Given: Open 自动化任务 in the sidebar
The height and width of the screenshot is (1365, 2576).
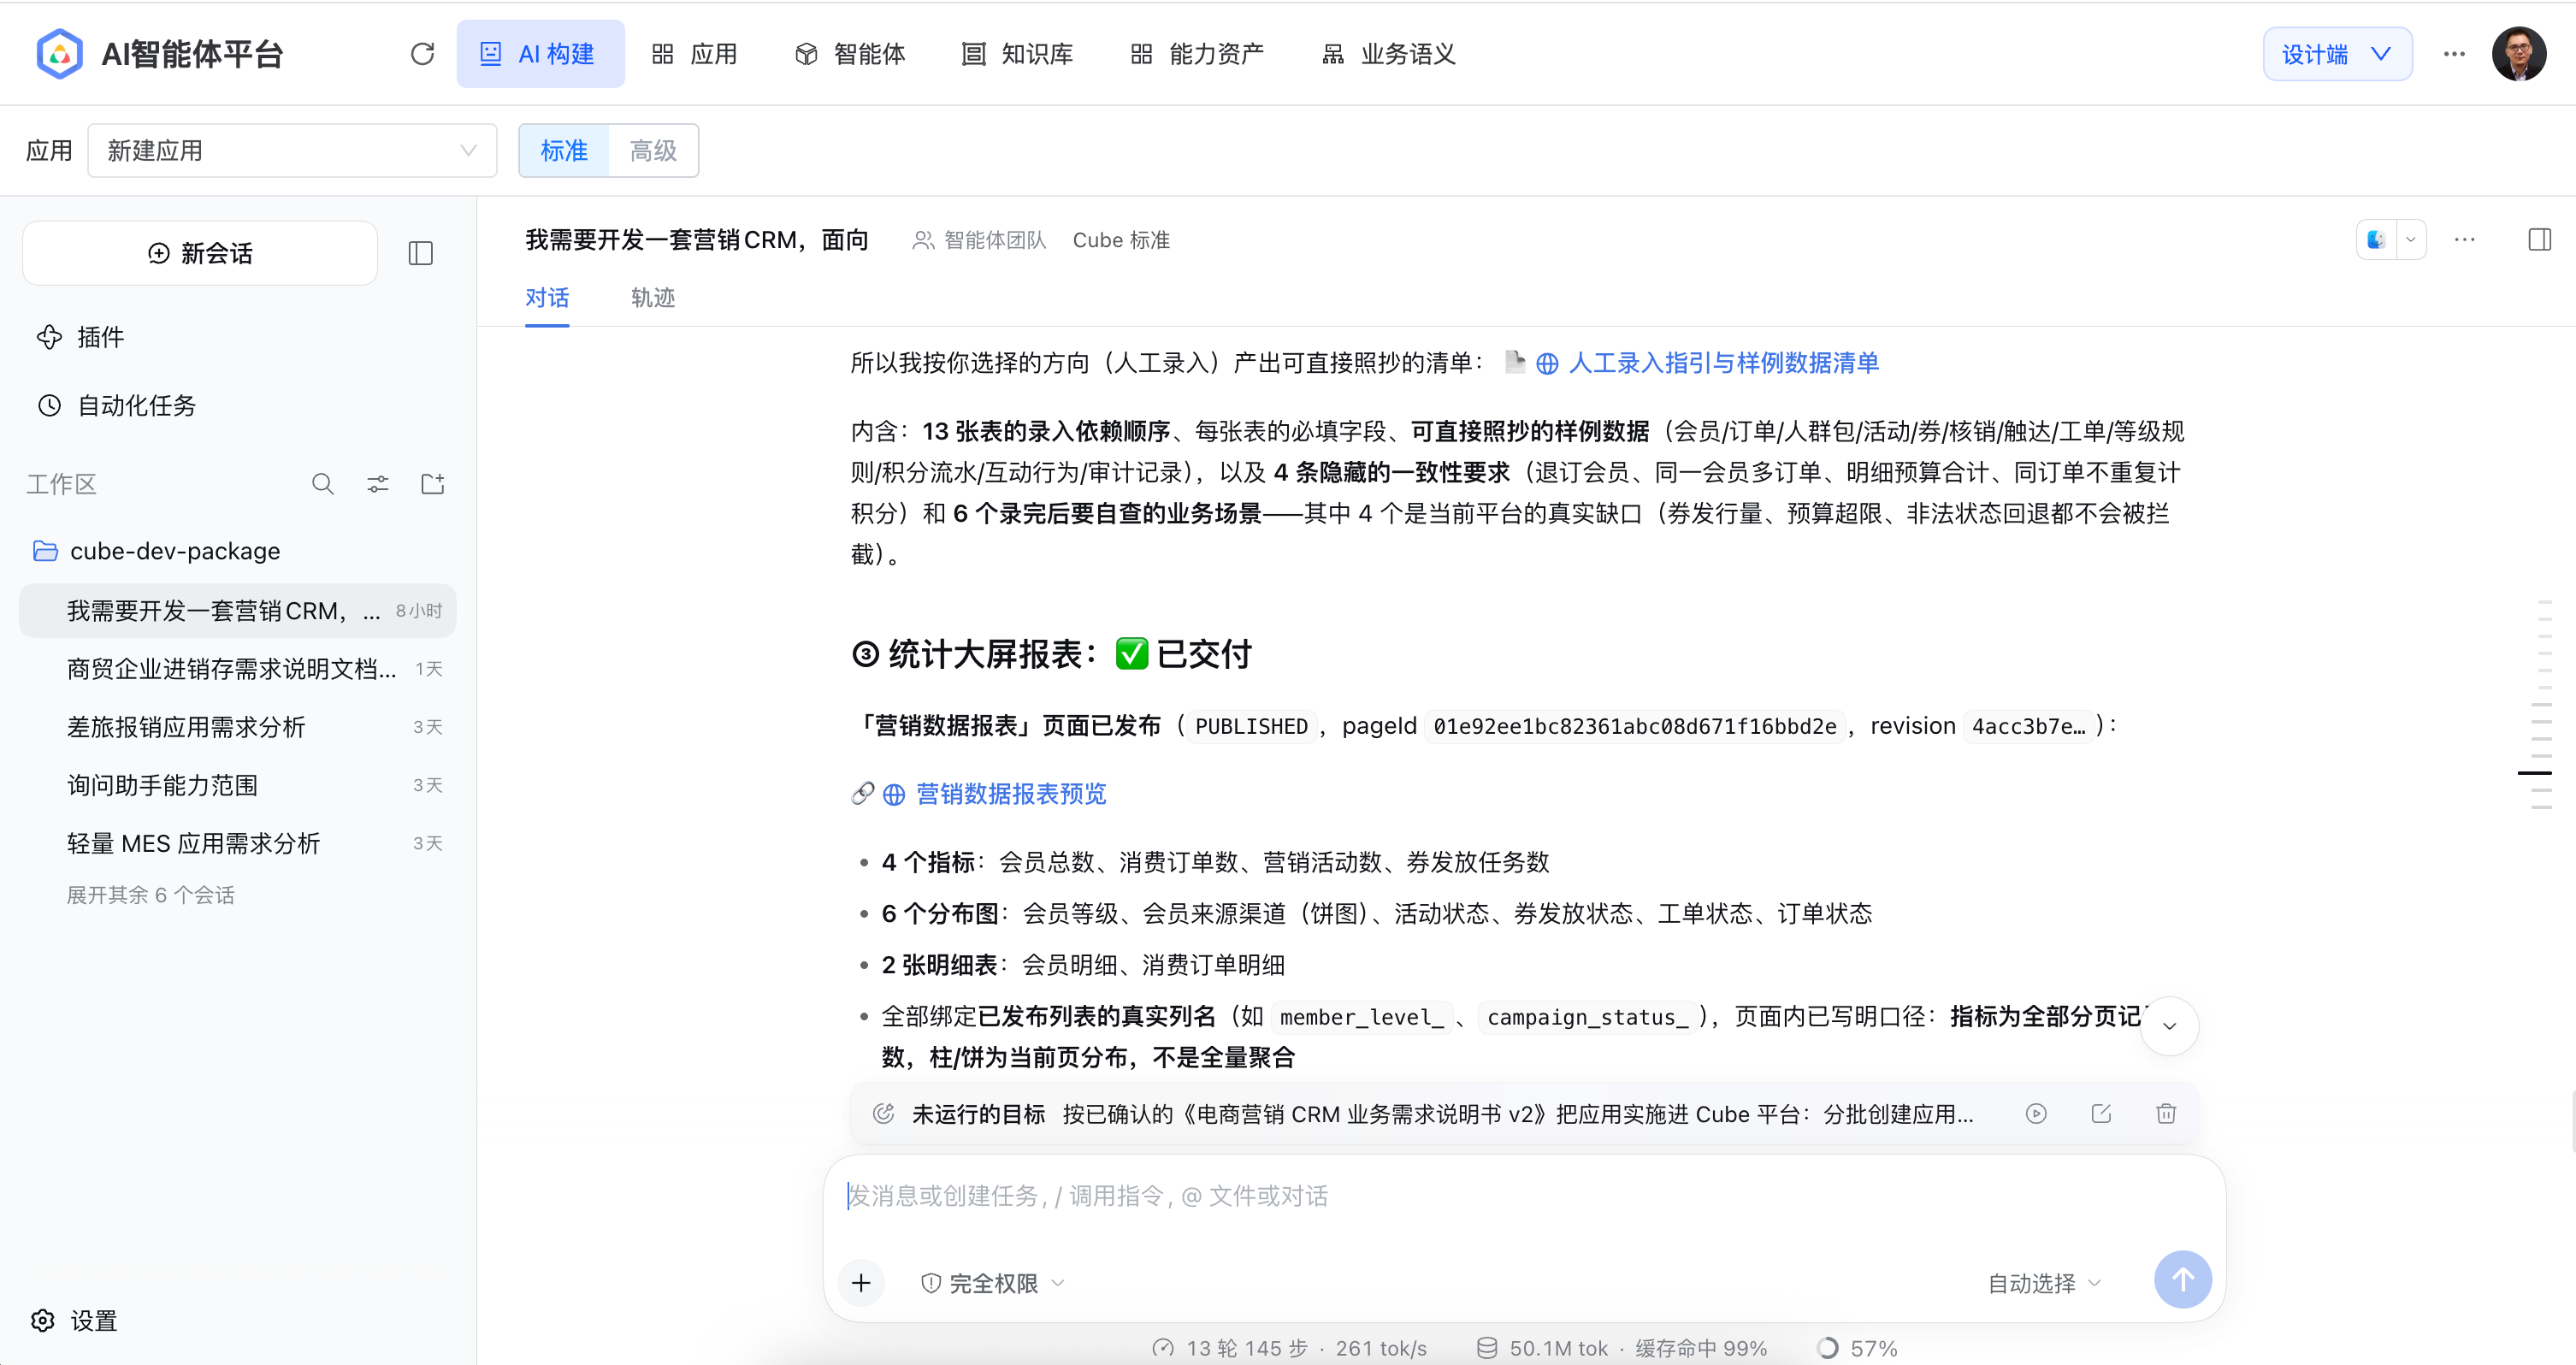Looking at the screenshot, I should coord(117,405).
